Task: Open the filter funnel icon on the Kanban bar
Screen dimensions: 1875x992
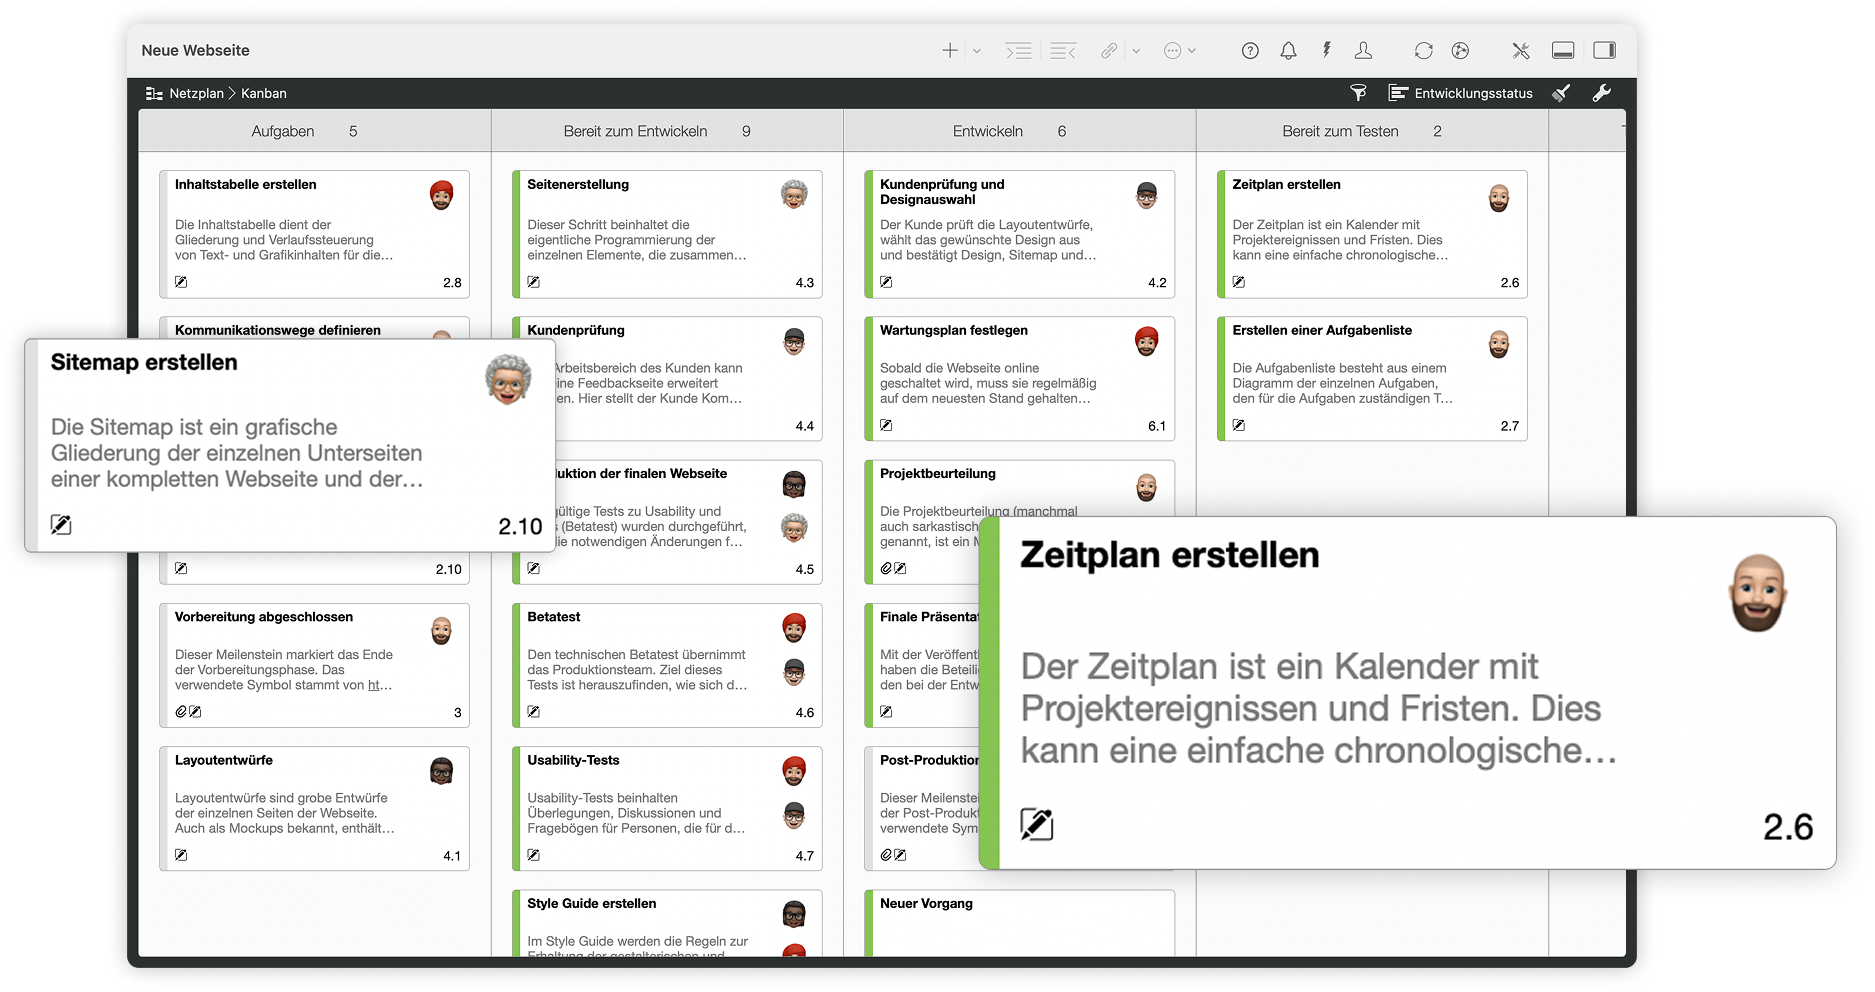Action: point(1358,93)
